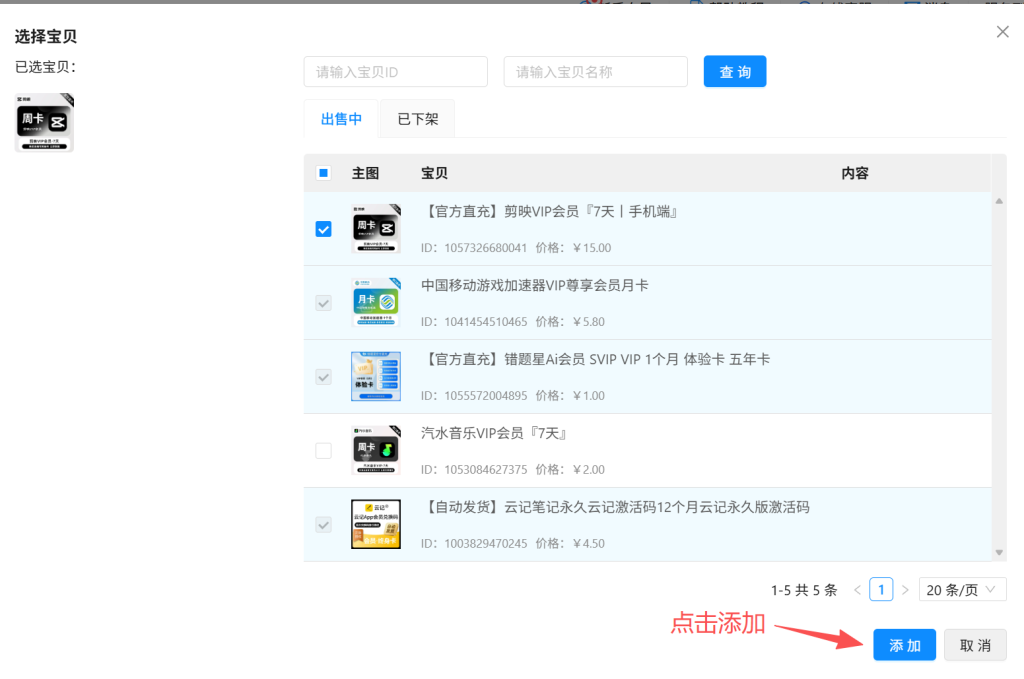This screenshot has height=679, width=1024.
Task: Open the 20 条/页 page size dropdown
Action: click(962, 590)
